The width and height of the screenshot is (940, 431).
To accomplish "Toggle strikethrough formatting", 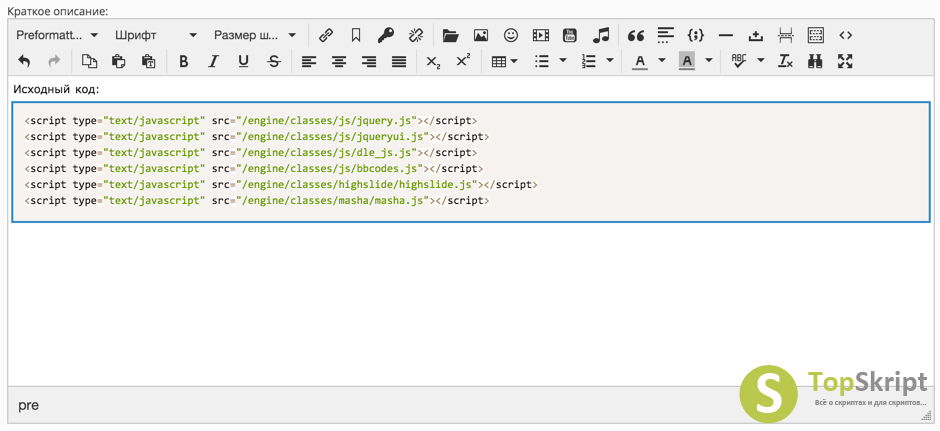I will tap(273, 61).
